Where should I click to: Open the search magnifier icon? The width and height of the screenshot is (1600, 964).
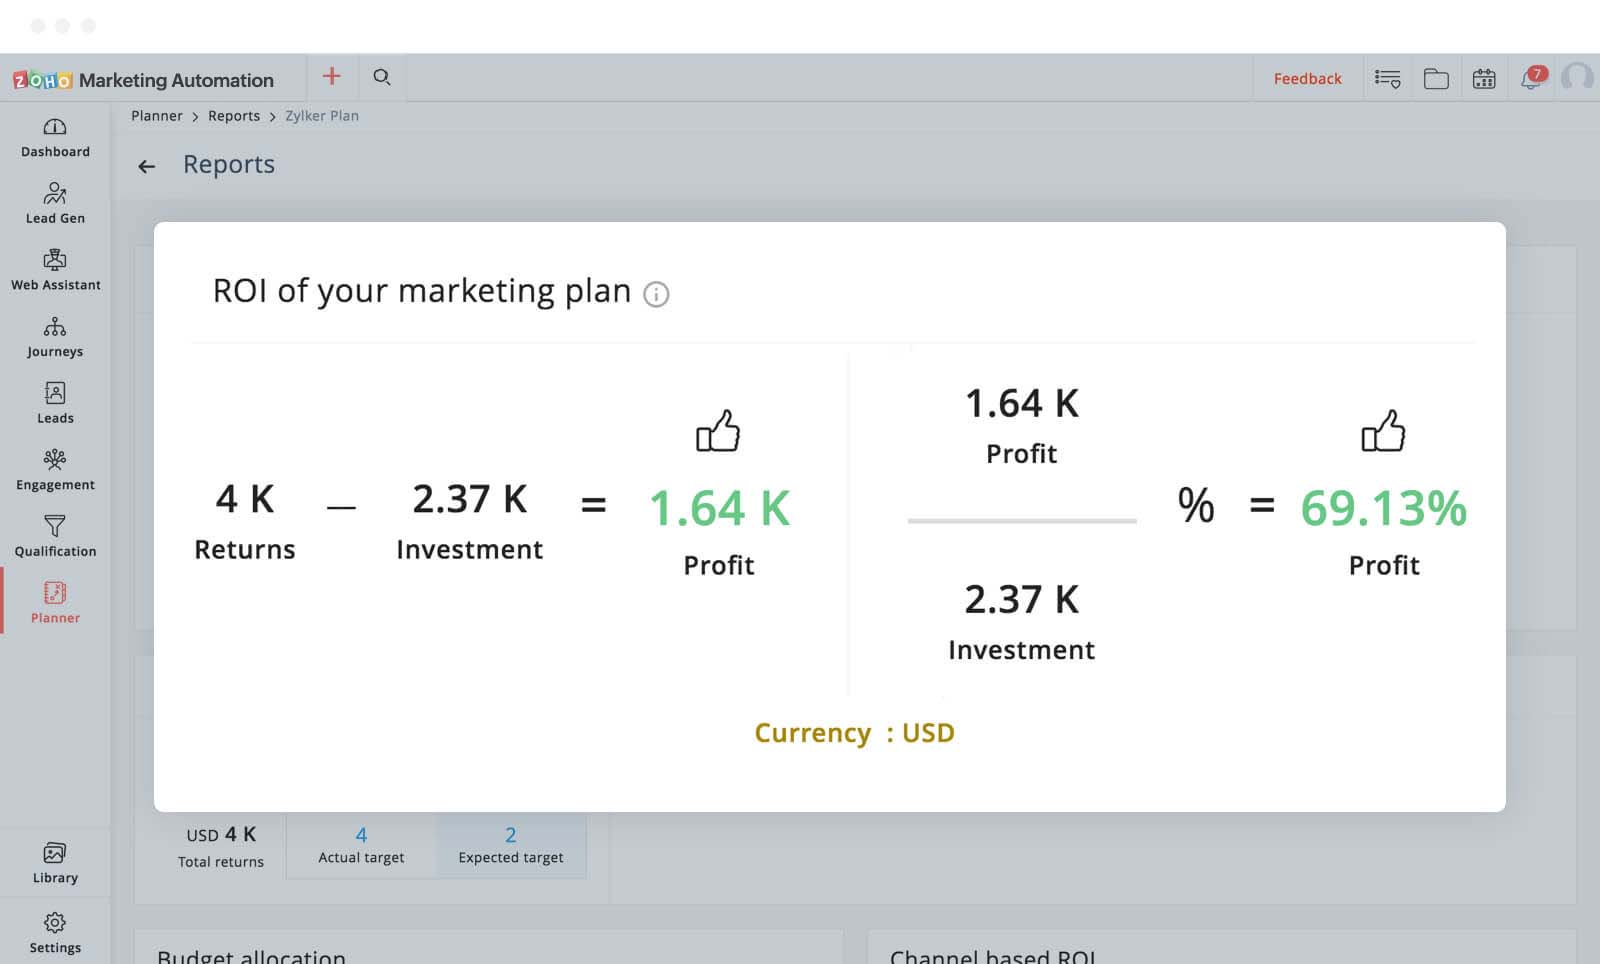pos(381,77)
